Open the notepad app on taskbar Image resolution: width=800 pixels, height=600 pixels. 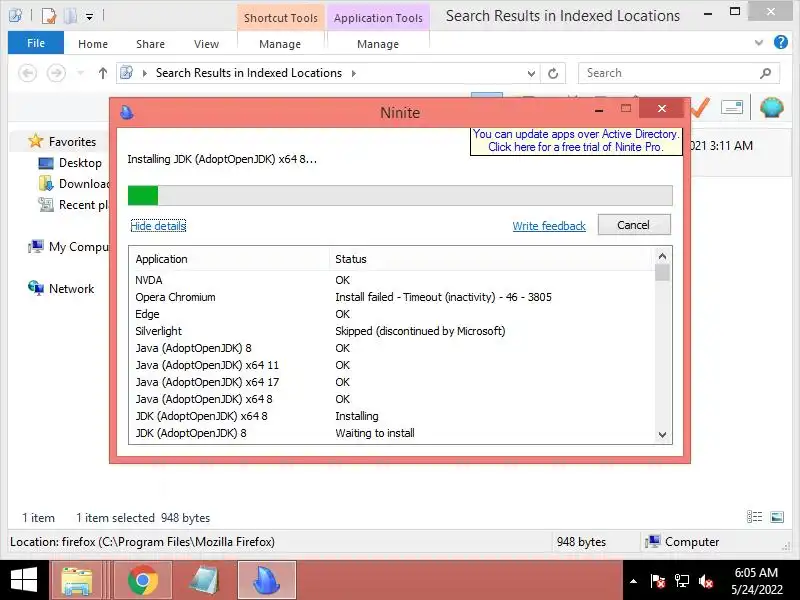(205, 580)
